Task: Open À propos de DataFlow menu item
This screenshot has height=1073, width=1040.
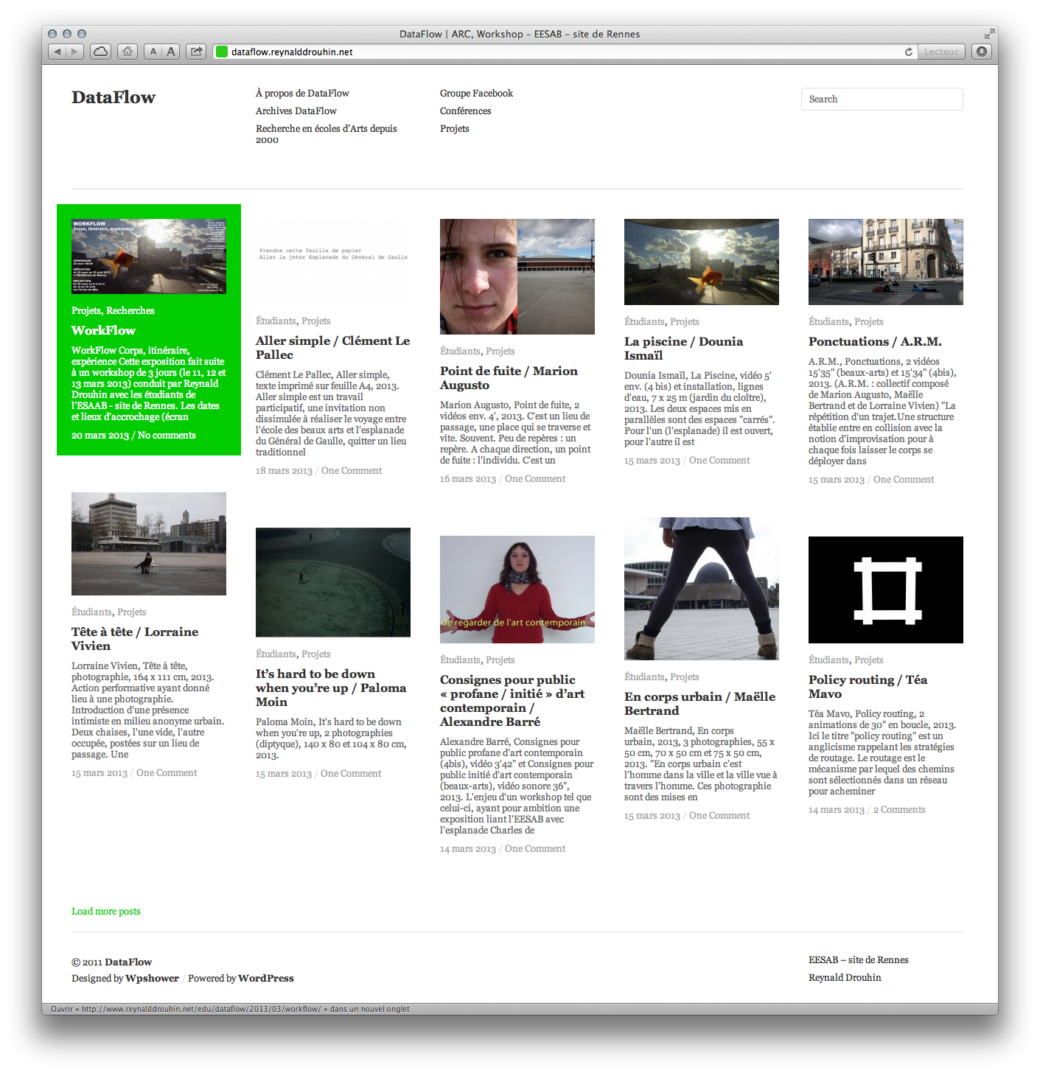Action: (x=302, y=93)
